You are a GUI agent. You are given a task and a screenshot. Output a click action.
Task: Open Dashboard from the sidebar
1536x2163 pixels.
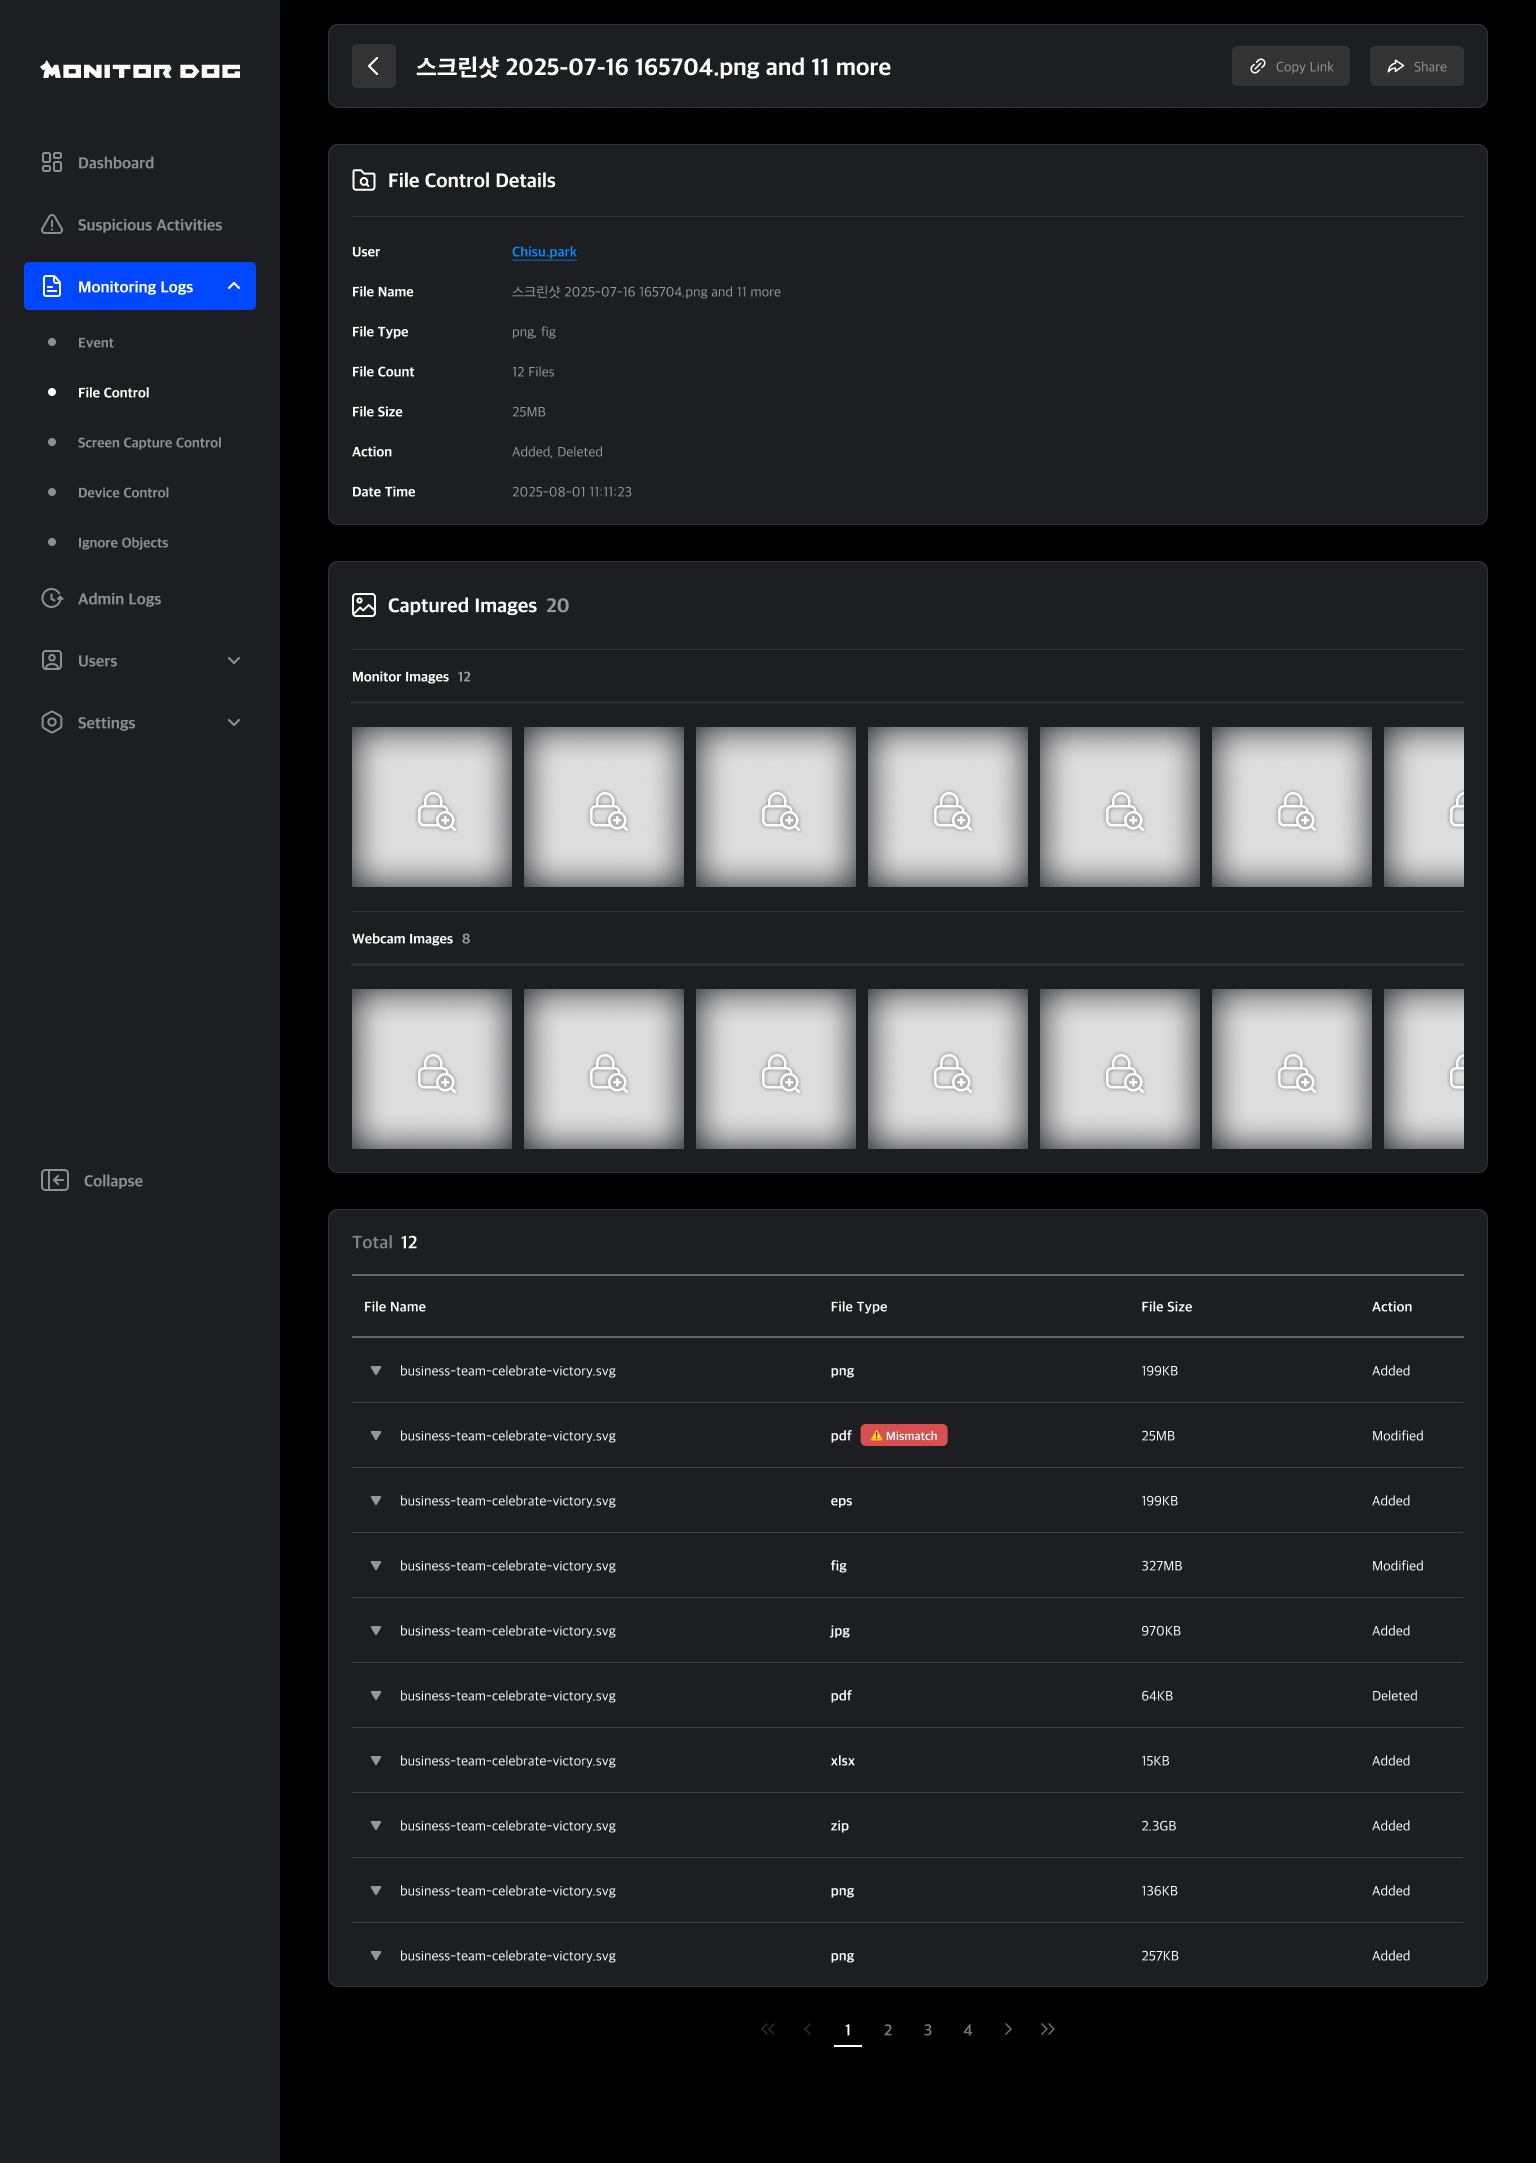pos(115,163)
